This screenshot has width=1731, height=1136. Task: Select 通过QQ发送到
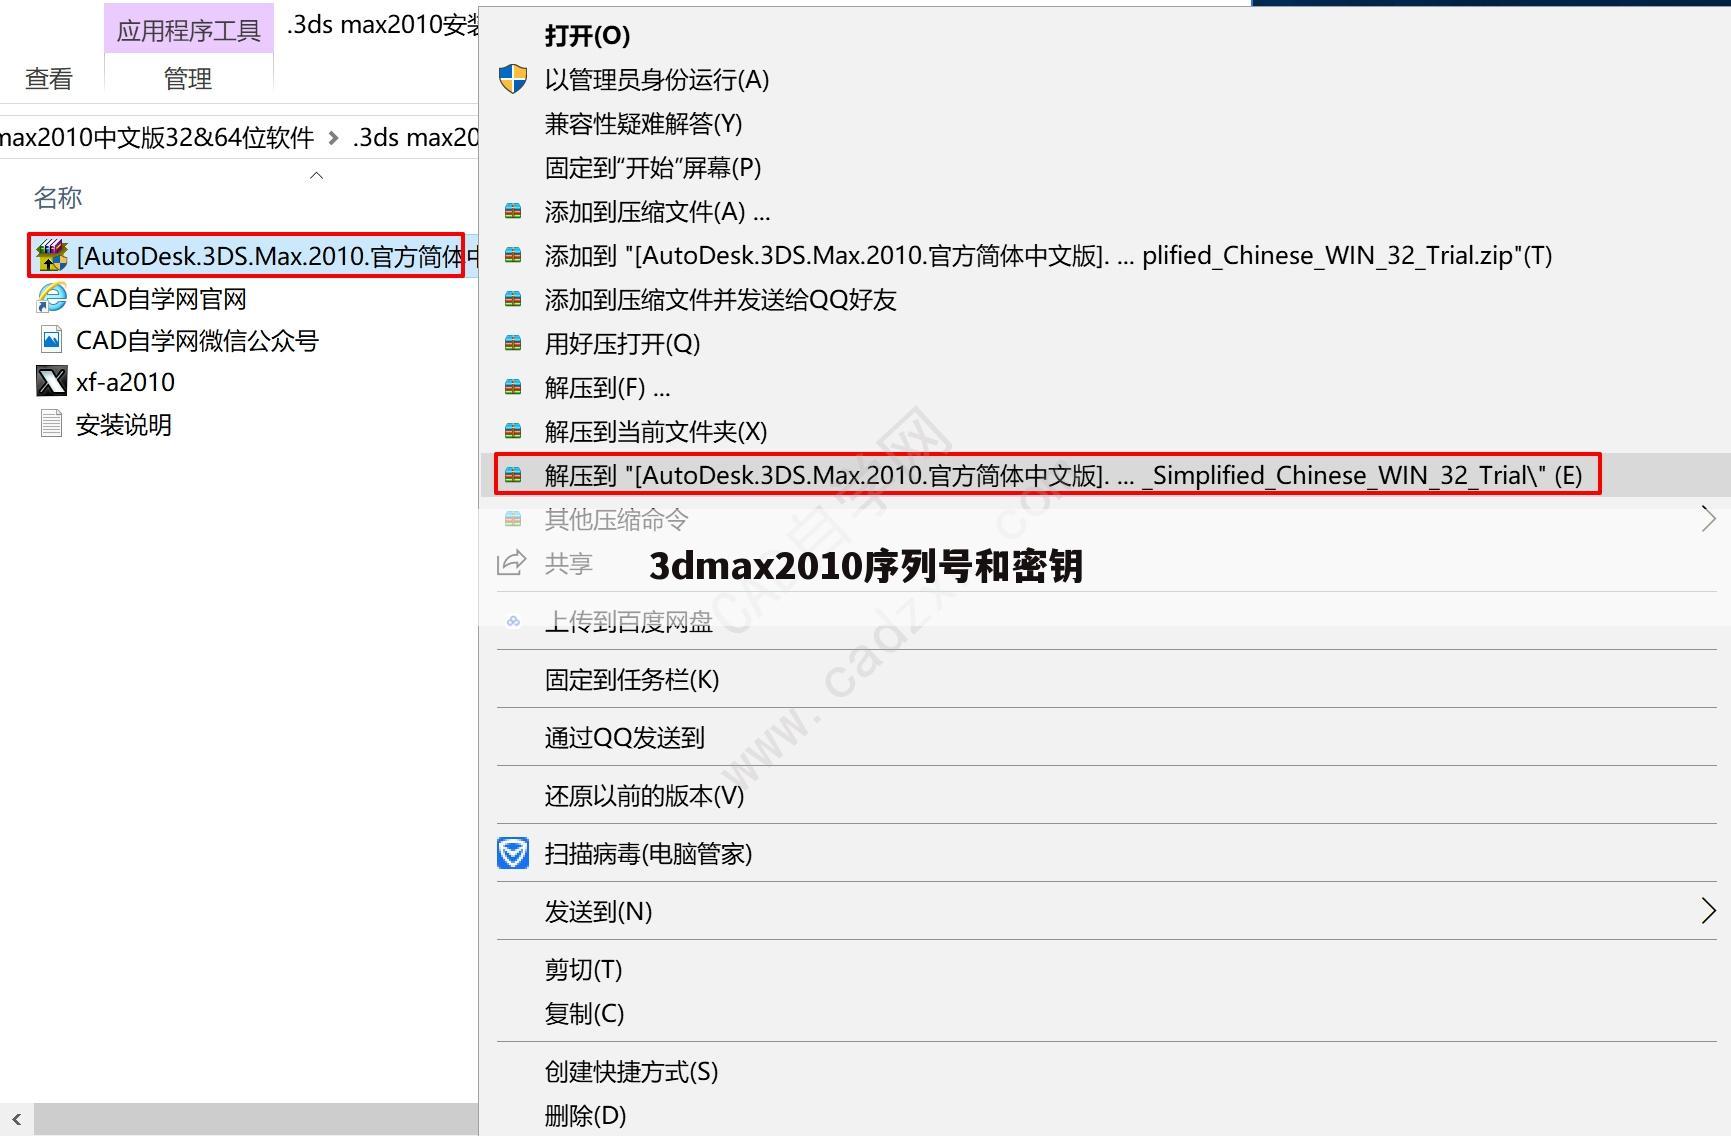pyautogui.click(x=625, y=738)
